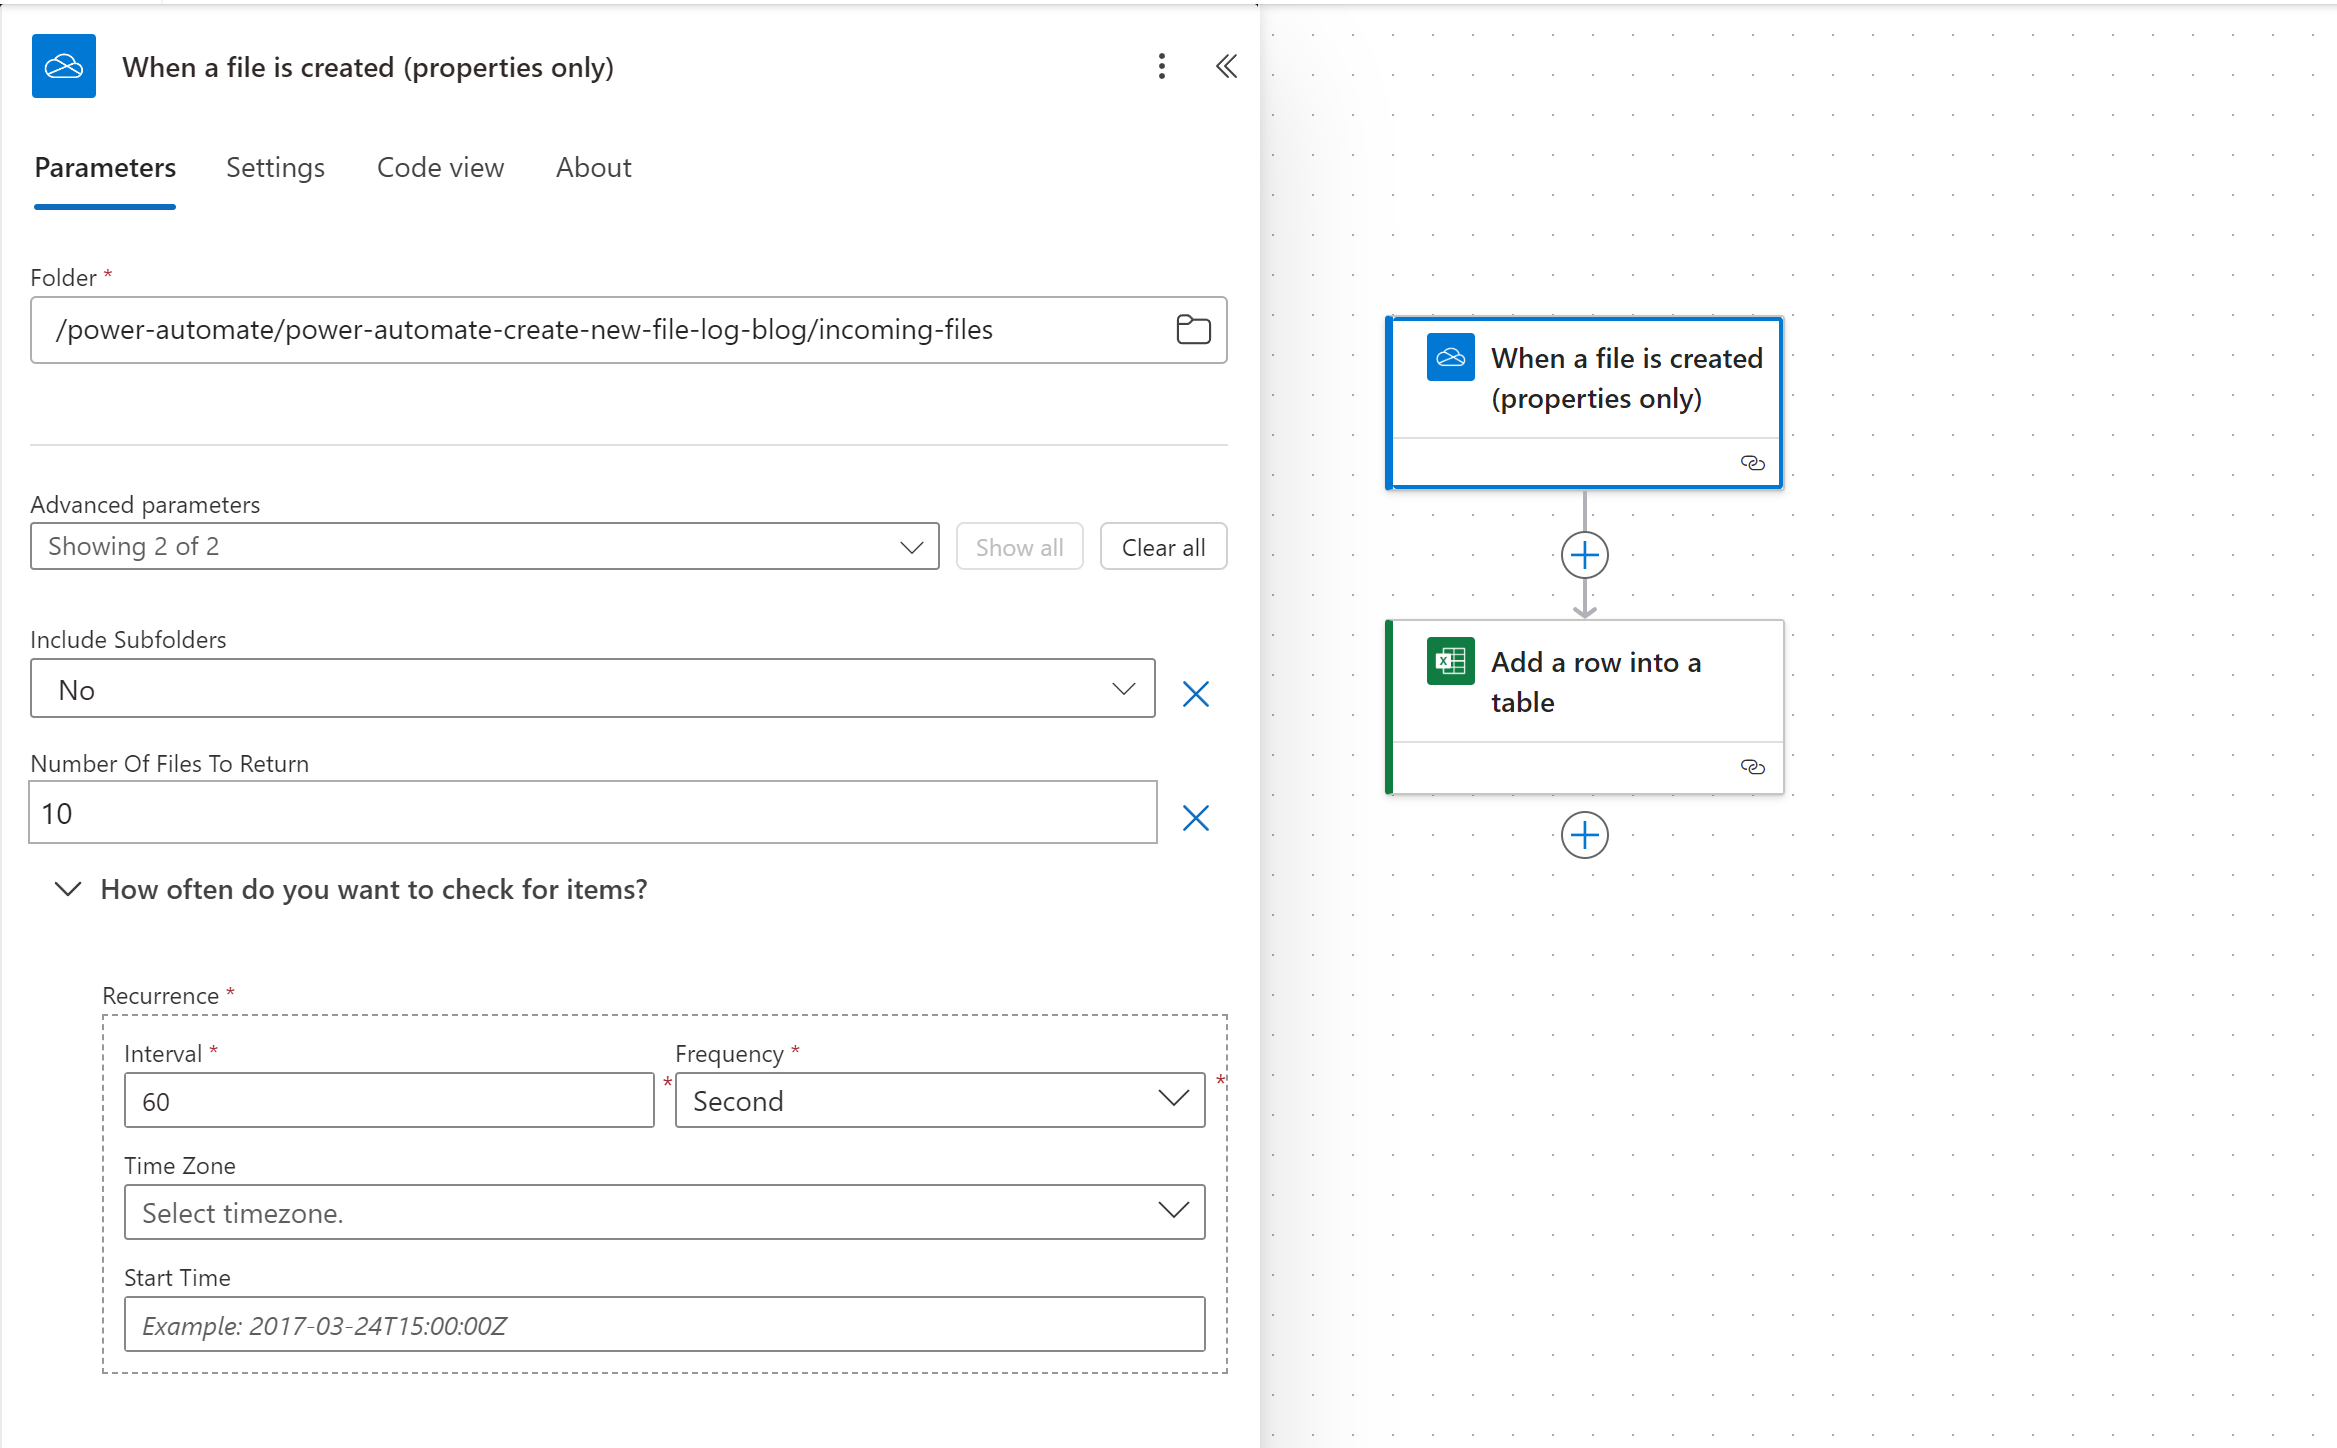Click the Clear all button
Viewport: 2337px width, 1448px height.
click(1162, 547)
